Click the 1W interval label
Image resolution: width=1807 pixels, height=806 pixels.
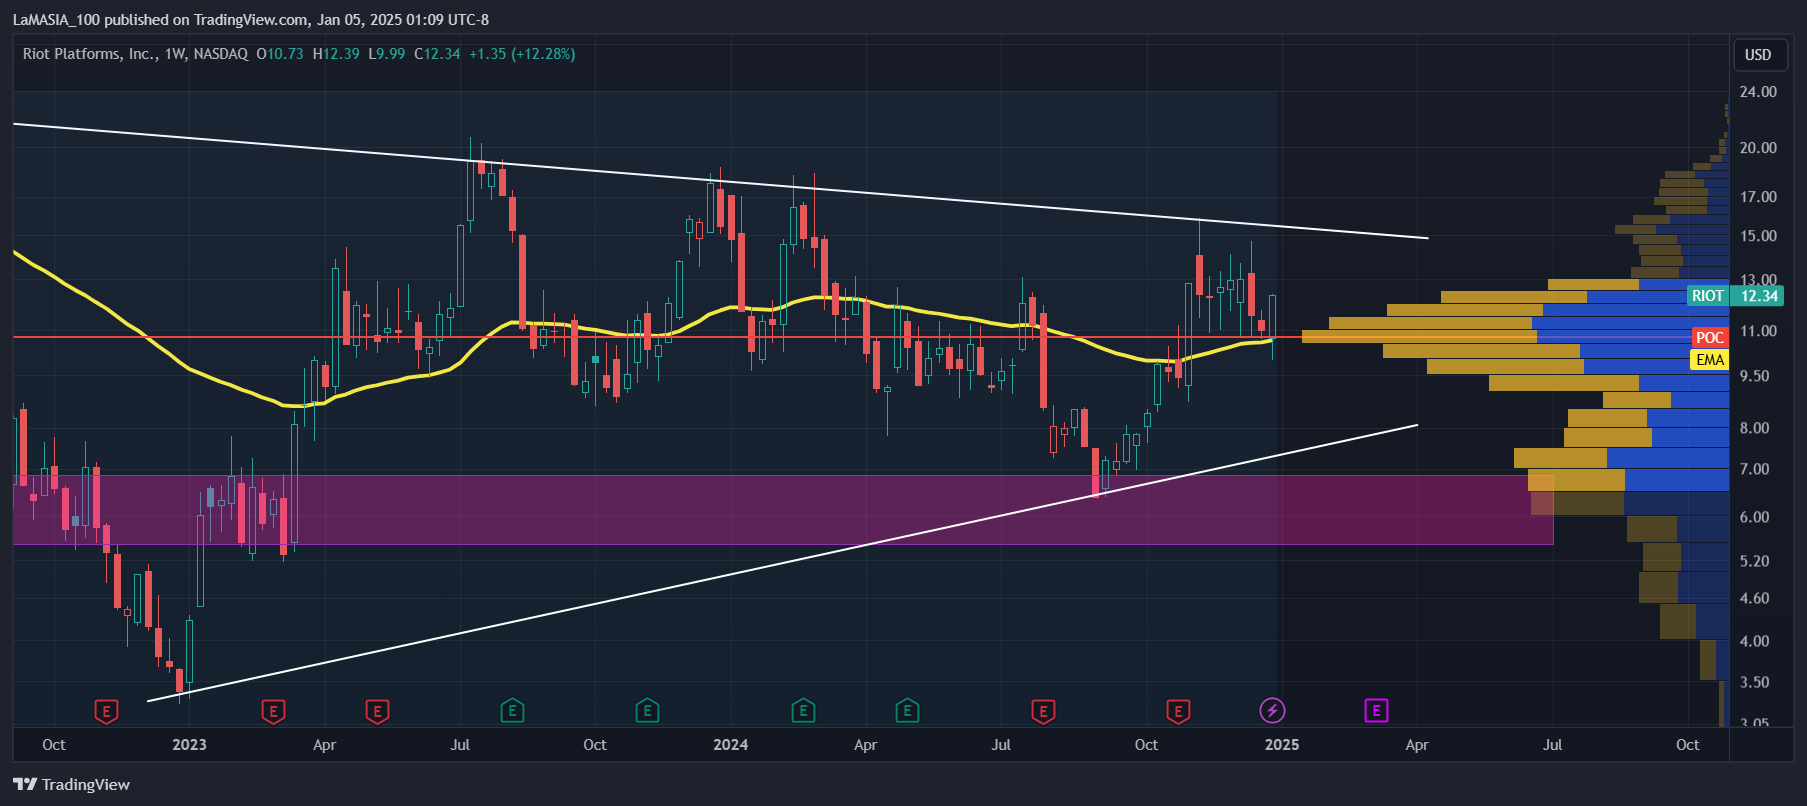(x=176, y=54)
